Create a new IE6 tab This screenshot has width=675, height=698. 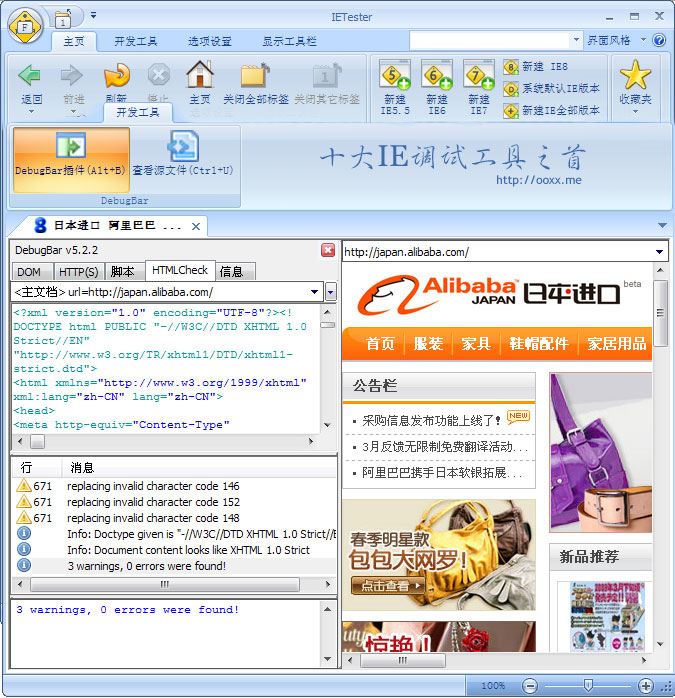coord(437,88)
